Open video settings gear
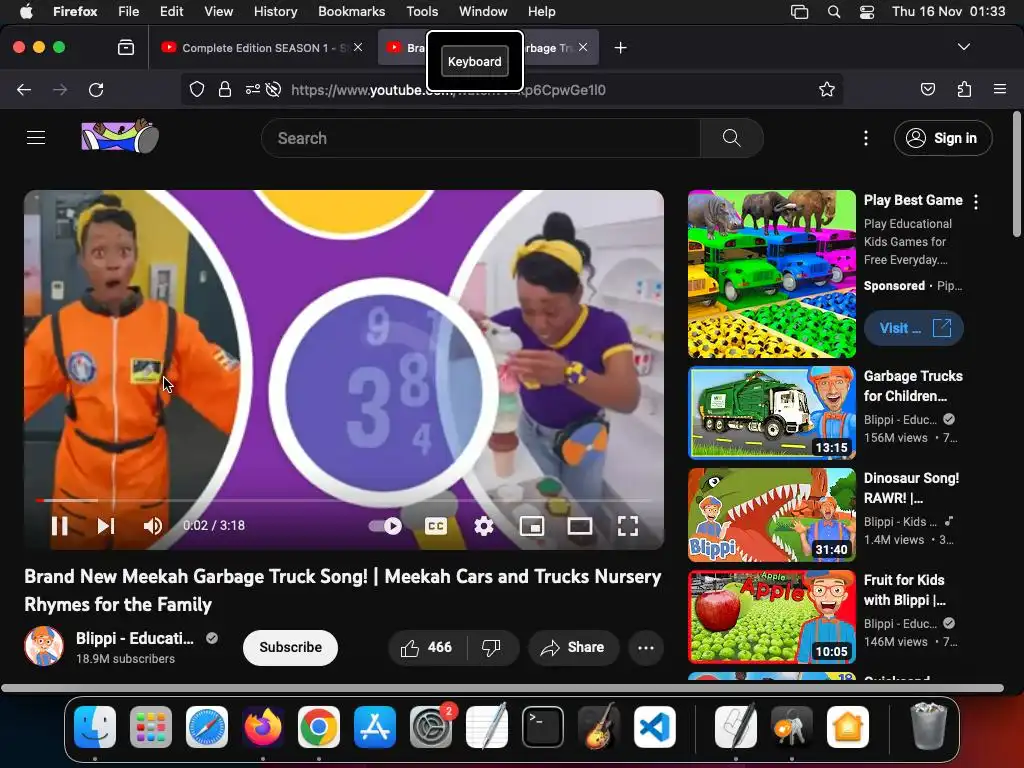This screenshot has height=768, width=1024. click(x=484, y=526)
